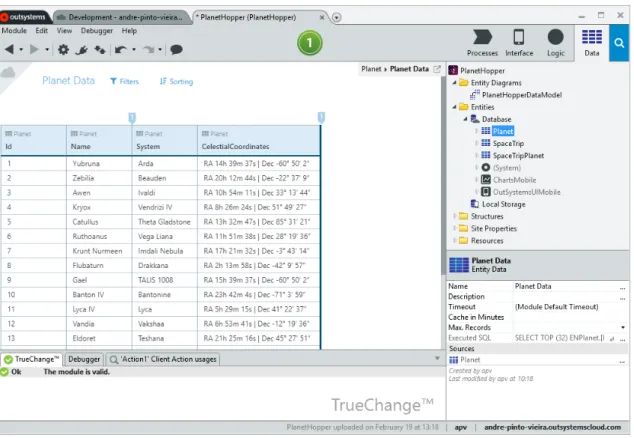This screenshot has height=438, width=634.
Task: Open the undo history dropdown arrow
Action: point(134,50)
